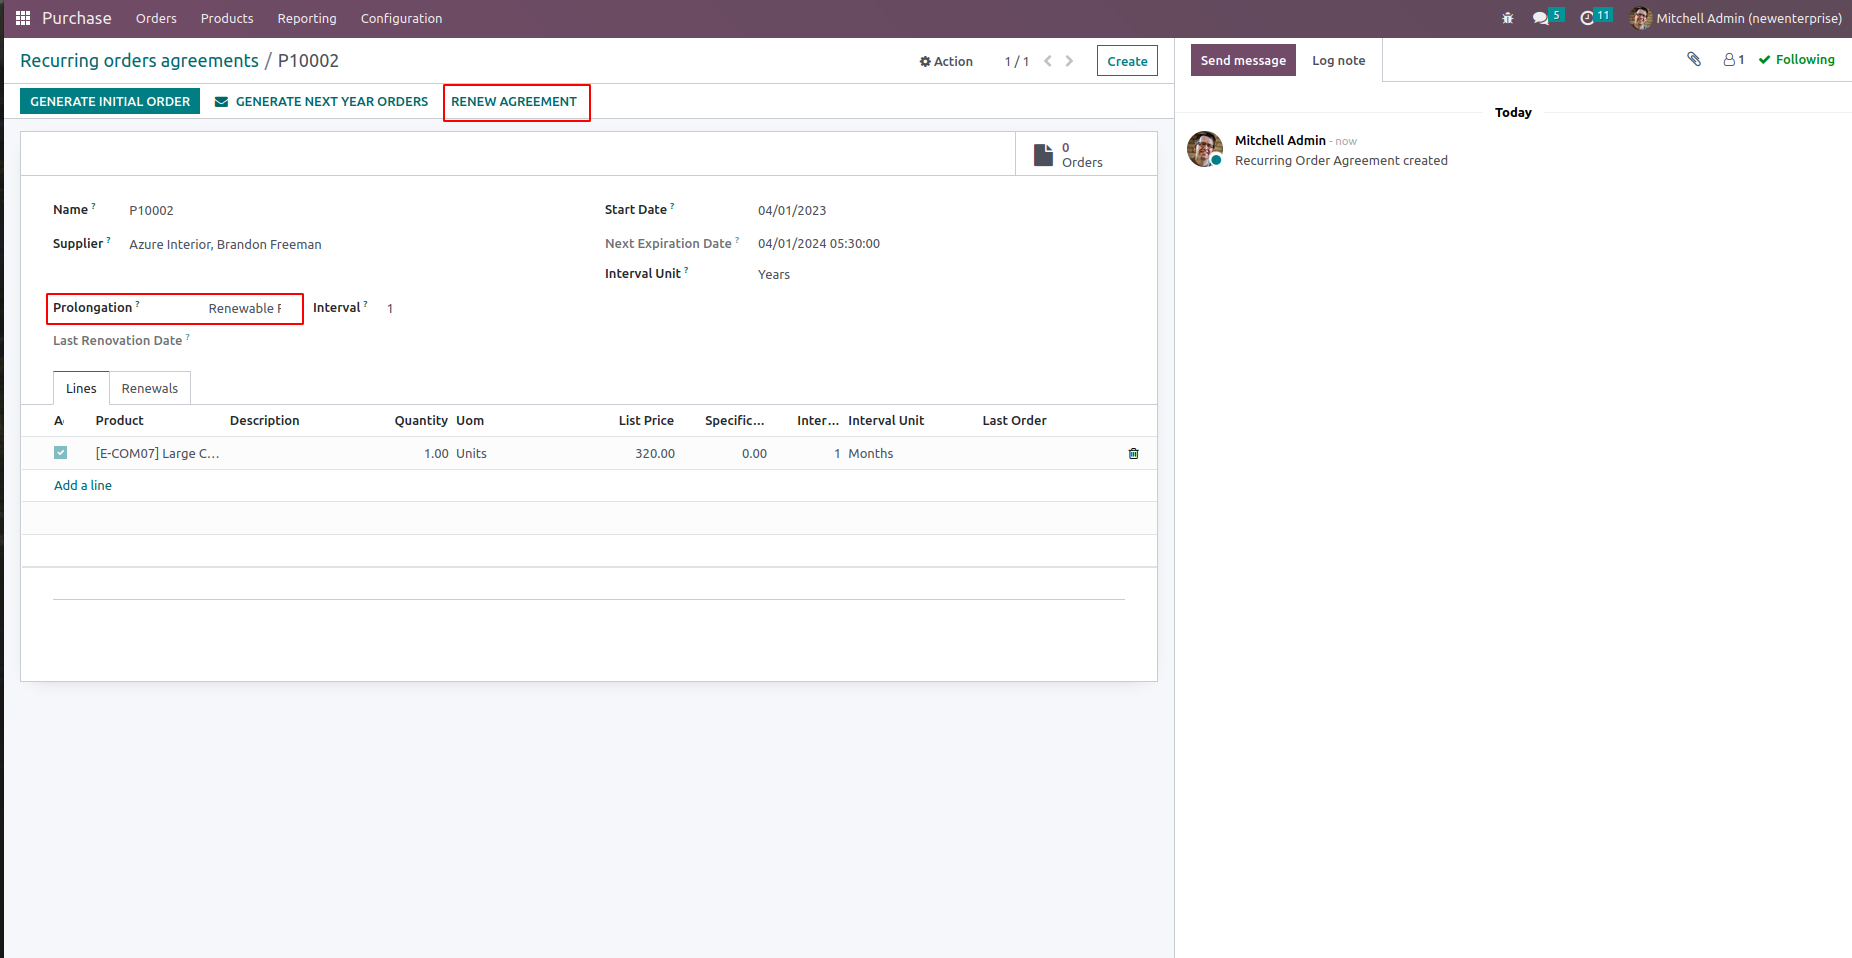Open the debug bug icon menu
The image size is (1852, 958).
(1508, 18)
